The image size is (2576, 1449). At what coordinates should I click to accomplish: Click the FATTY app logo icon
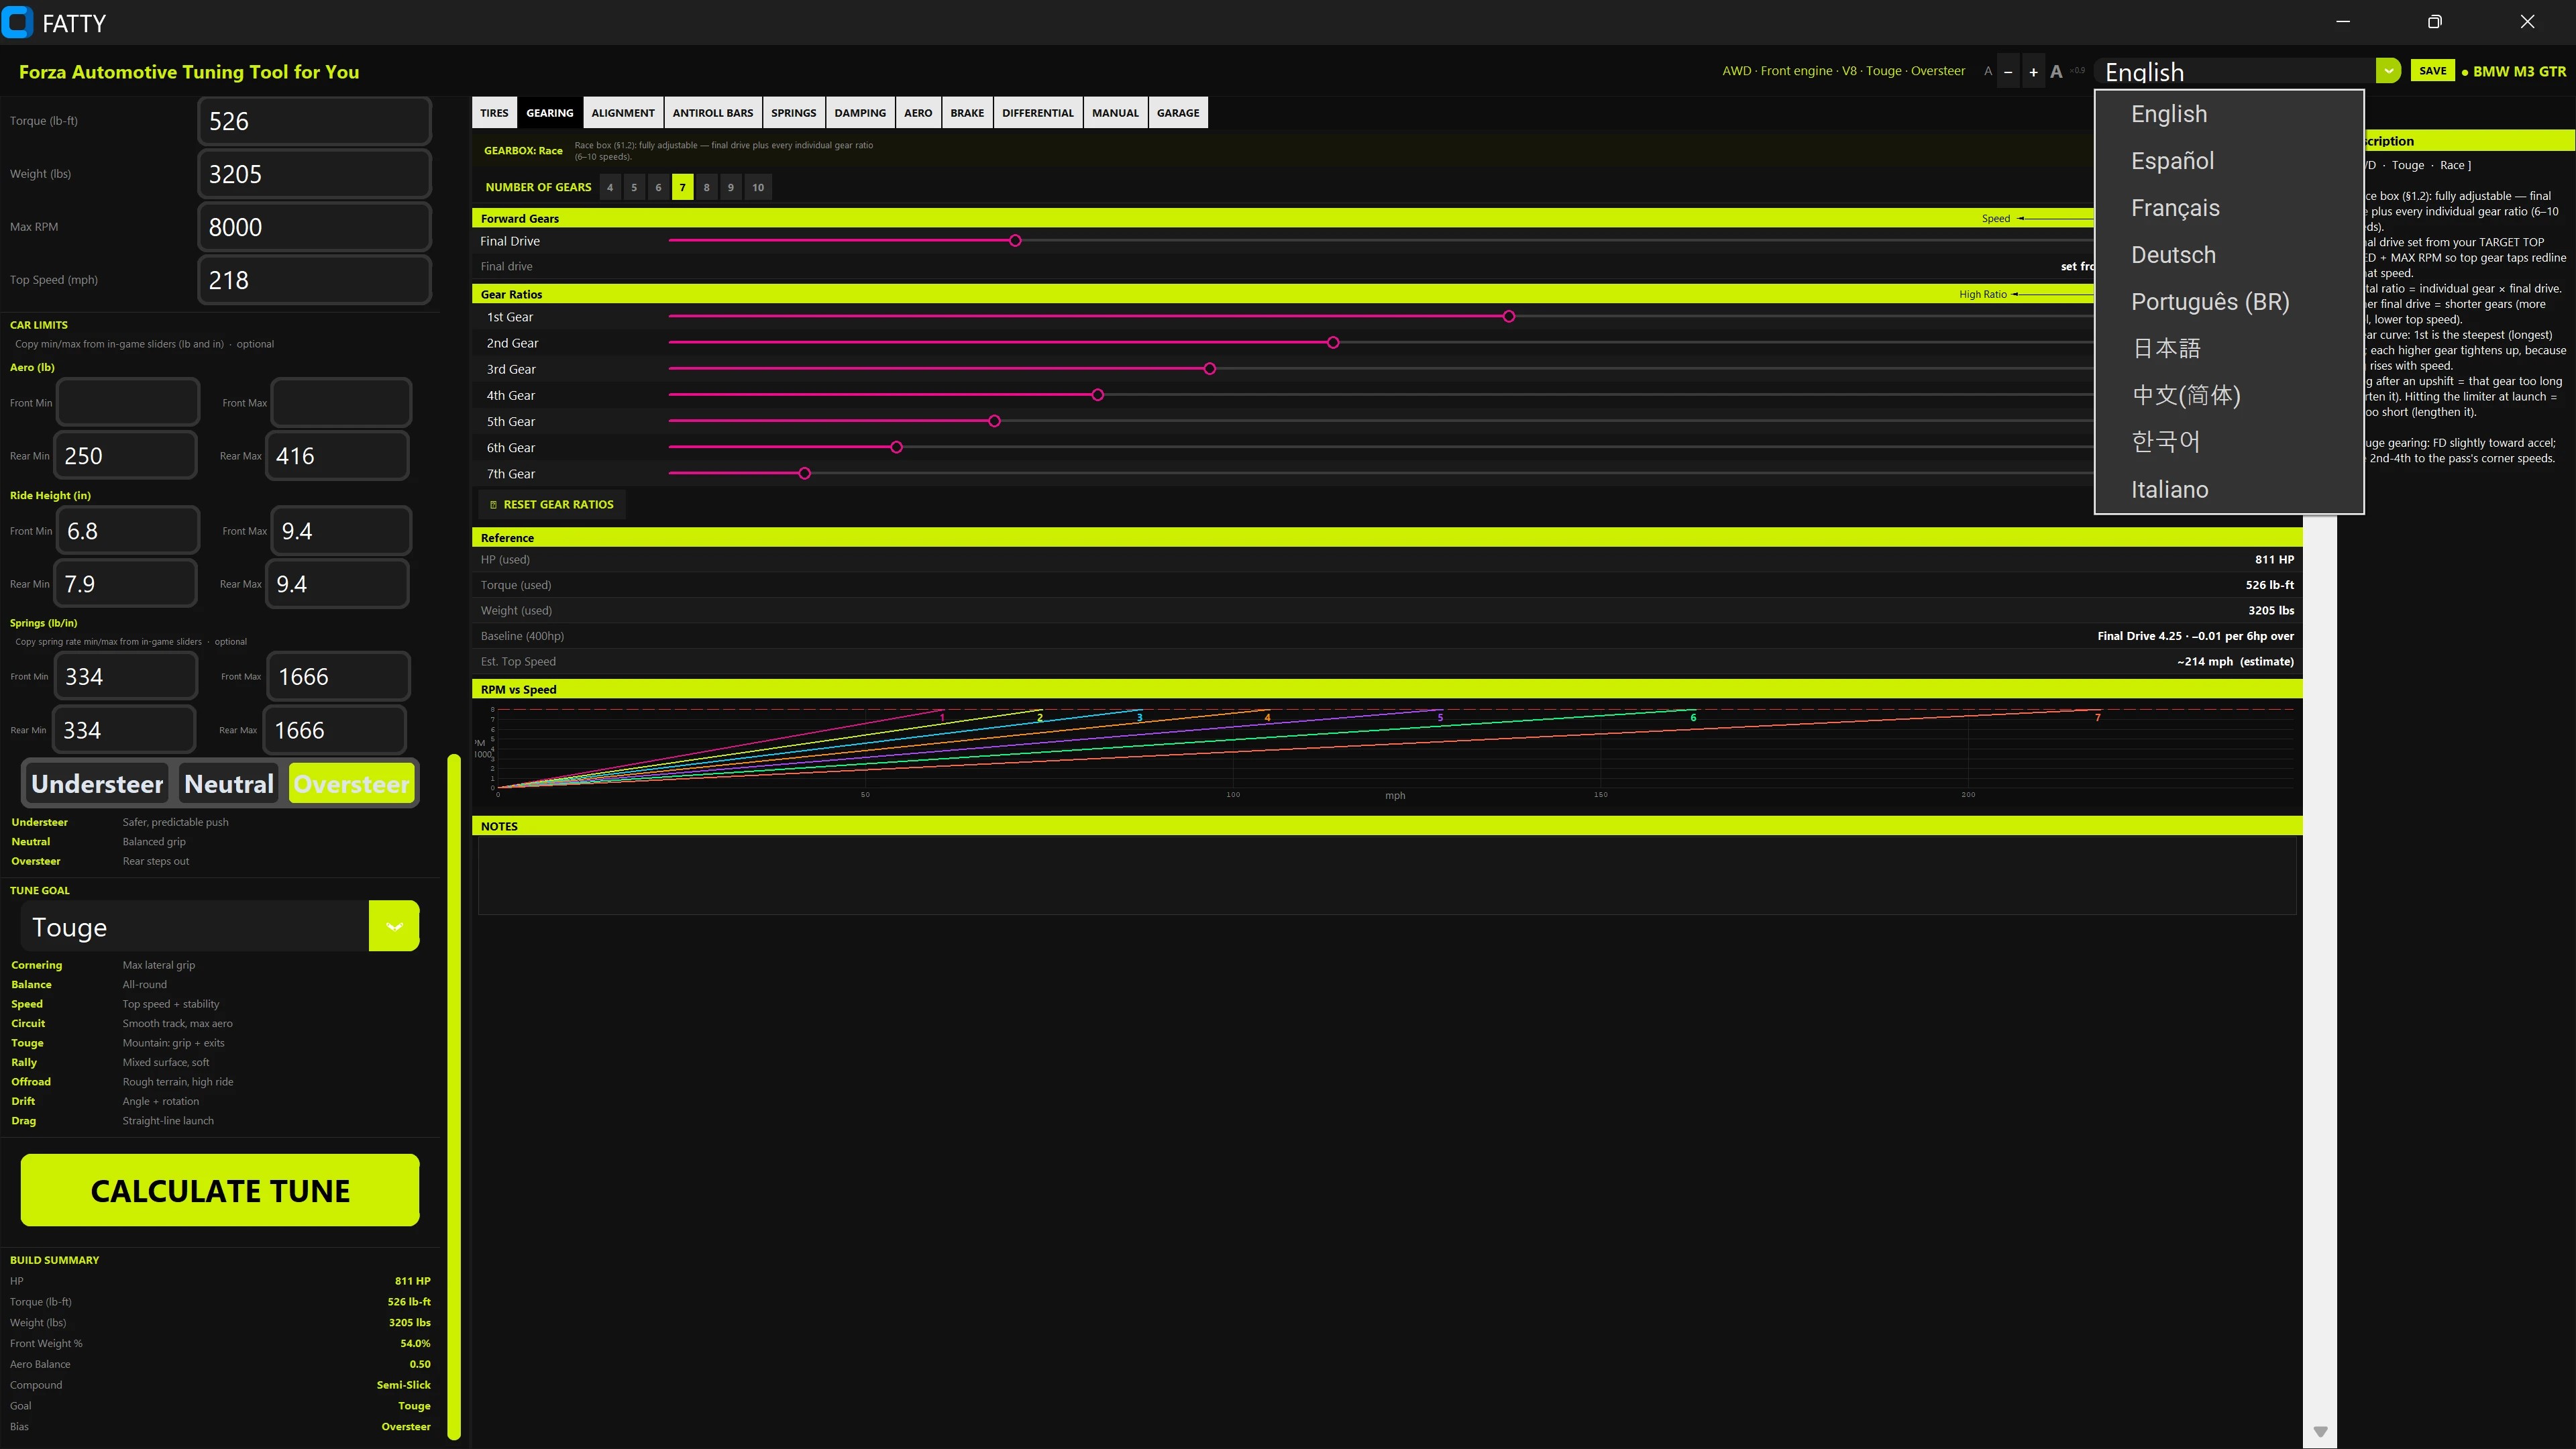(x=17, y=22)
